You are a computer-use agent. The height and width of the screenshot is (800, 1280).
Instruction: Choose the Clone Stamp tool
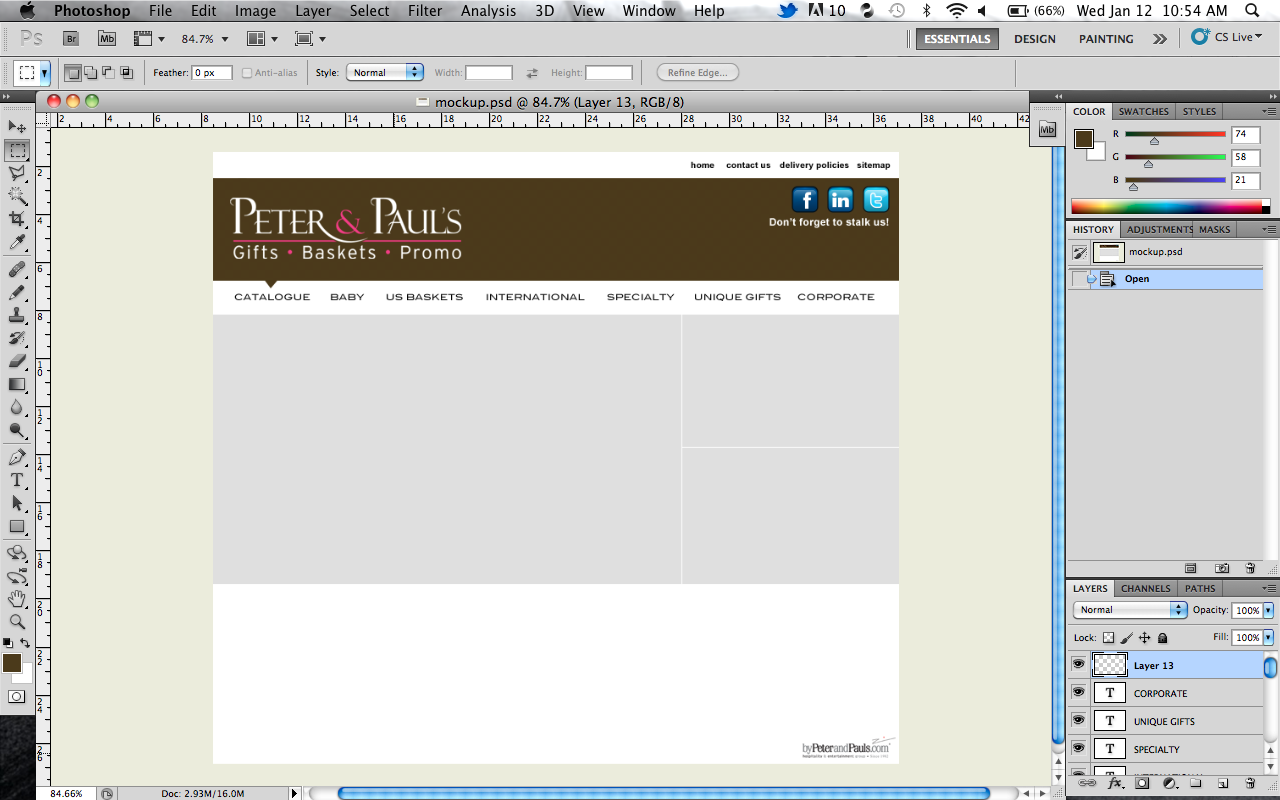coord(17,315)
